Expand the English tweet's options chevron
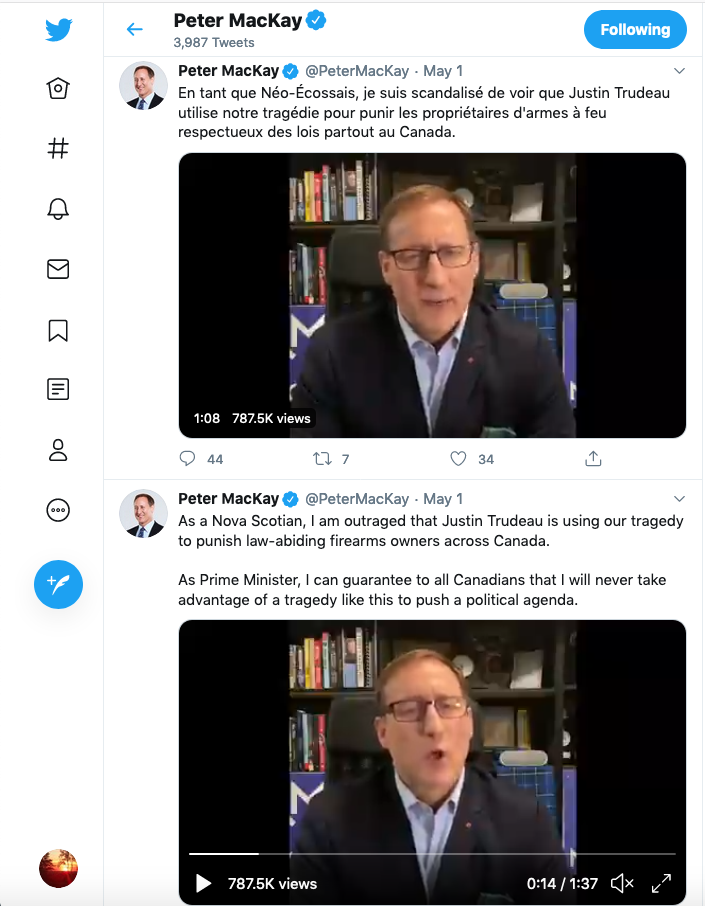705x906 pixels. coord(679,498)
